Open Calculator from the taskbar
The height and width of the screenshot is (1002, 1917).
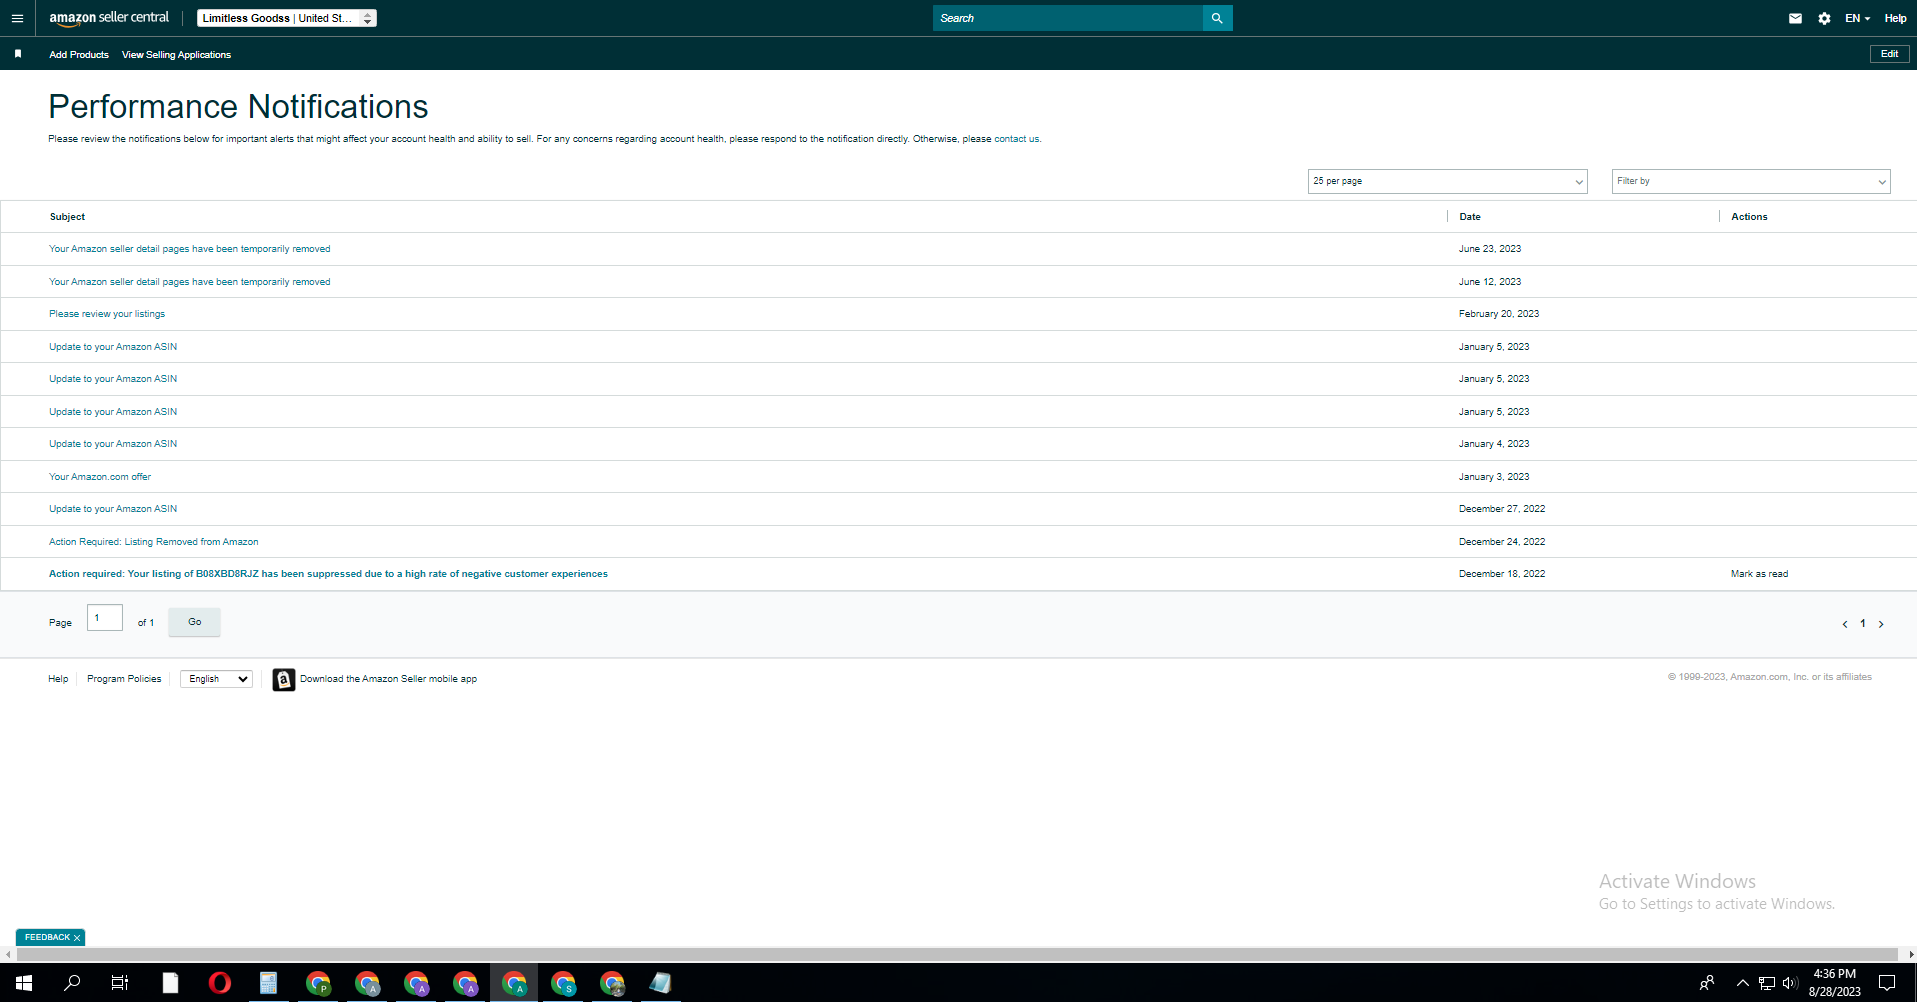click(268, 983)
